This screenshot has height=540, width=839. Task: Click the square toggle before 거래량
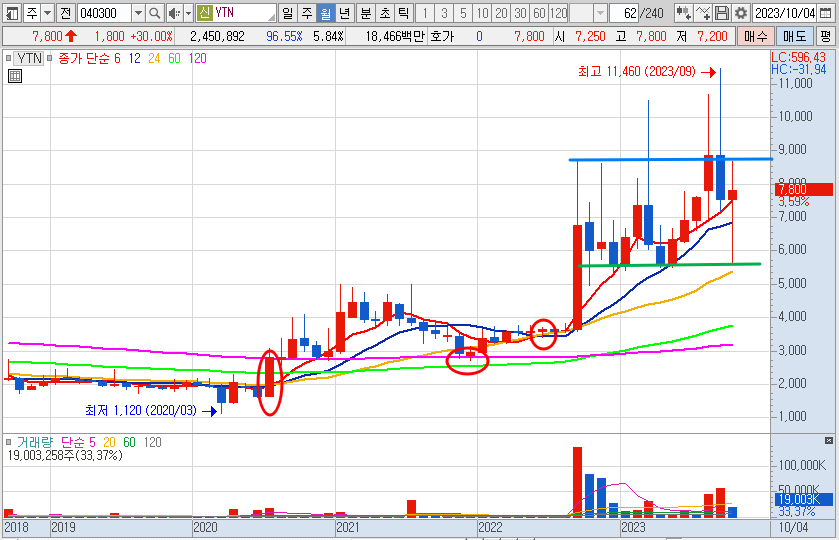pyautogui.click(x=9, y=442)
